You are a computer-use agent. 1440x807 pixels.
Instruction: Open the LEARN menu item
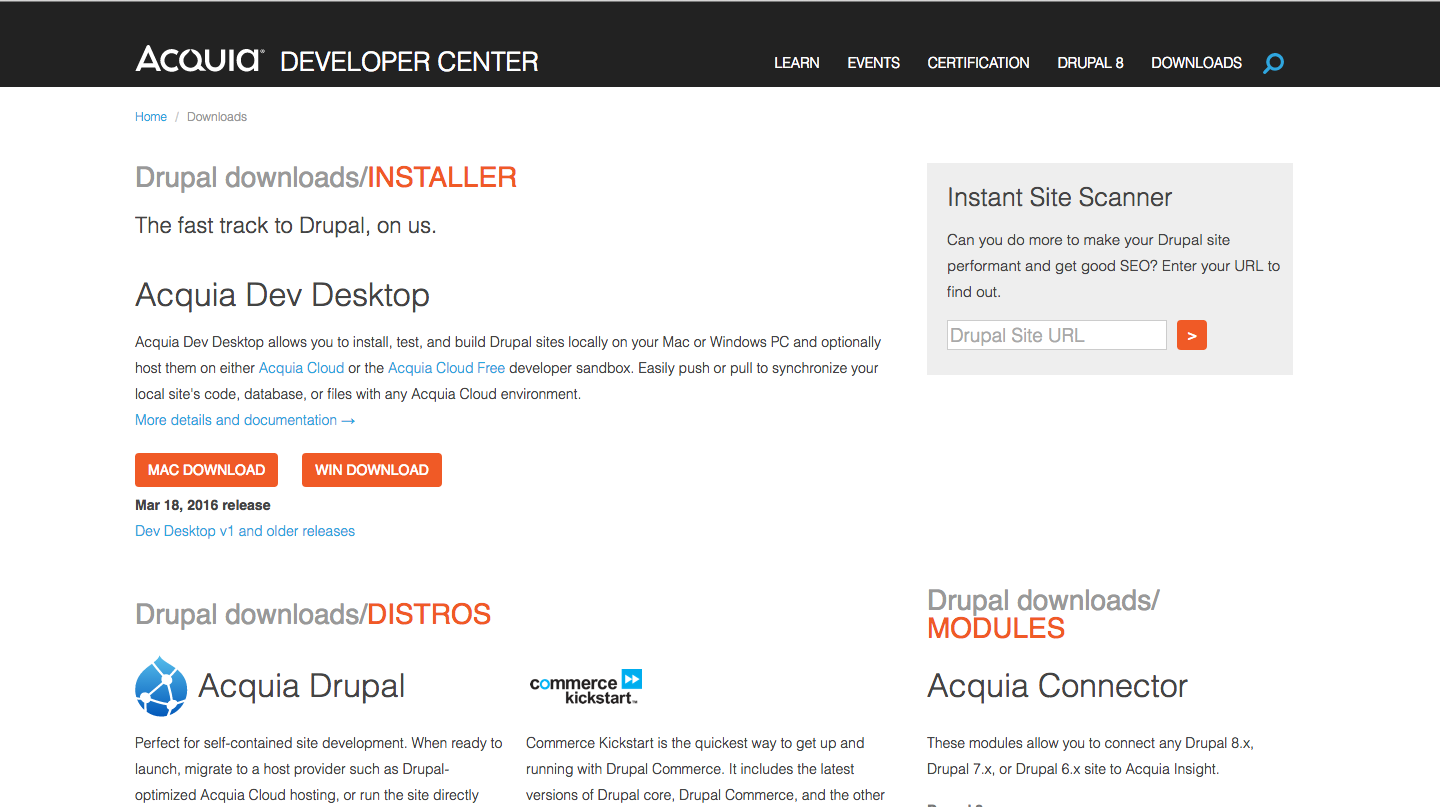[x=797, y=62]
